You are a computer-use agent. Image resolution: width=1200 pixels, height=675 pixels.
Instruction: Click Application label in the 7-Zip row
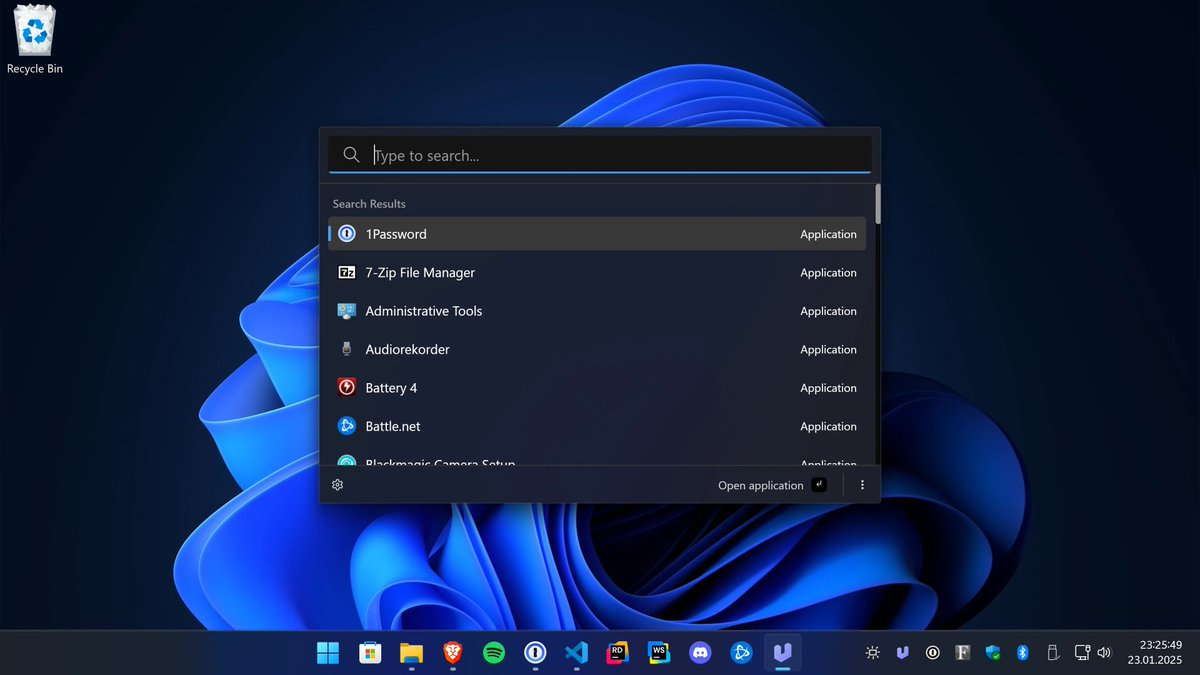[x=828, y=272]
